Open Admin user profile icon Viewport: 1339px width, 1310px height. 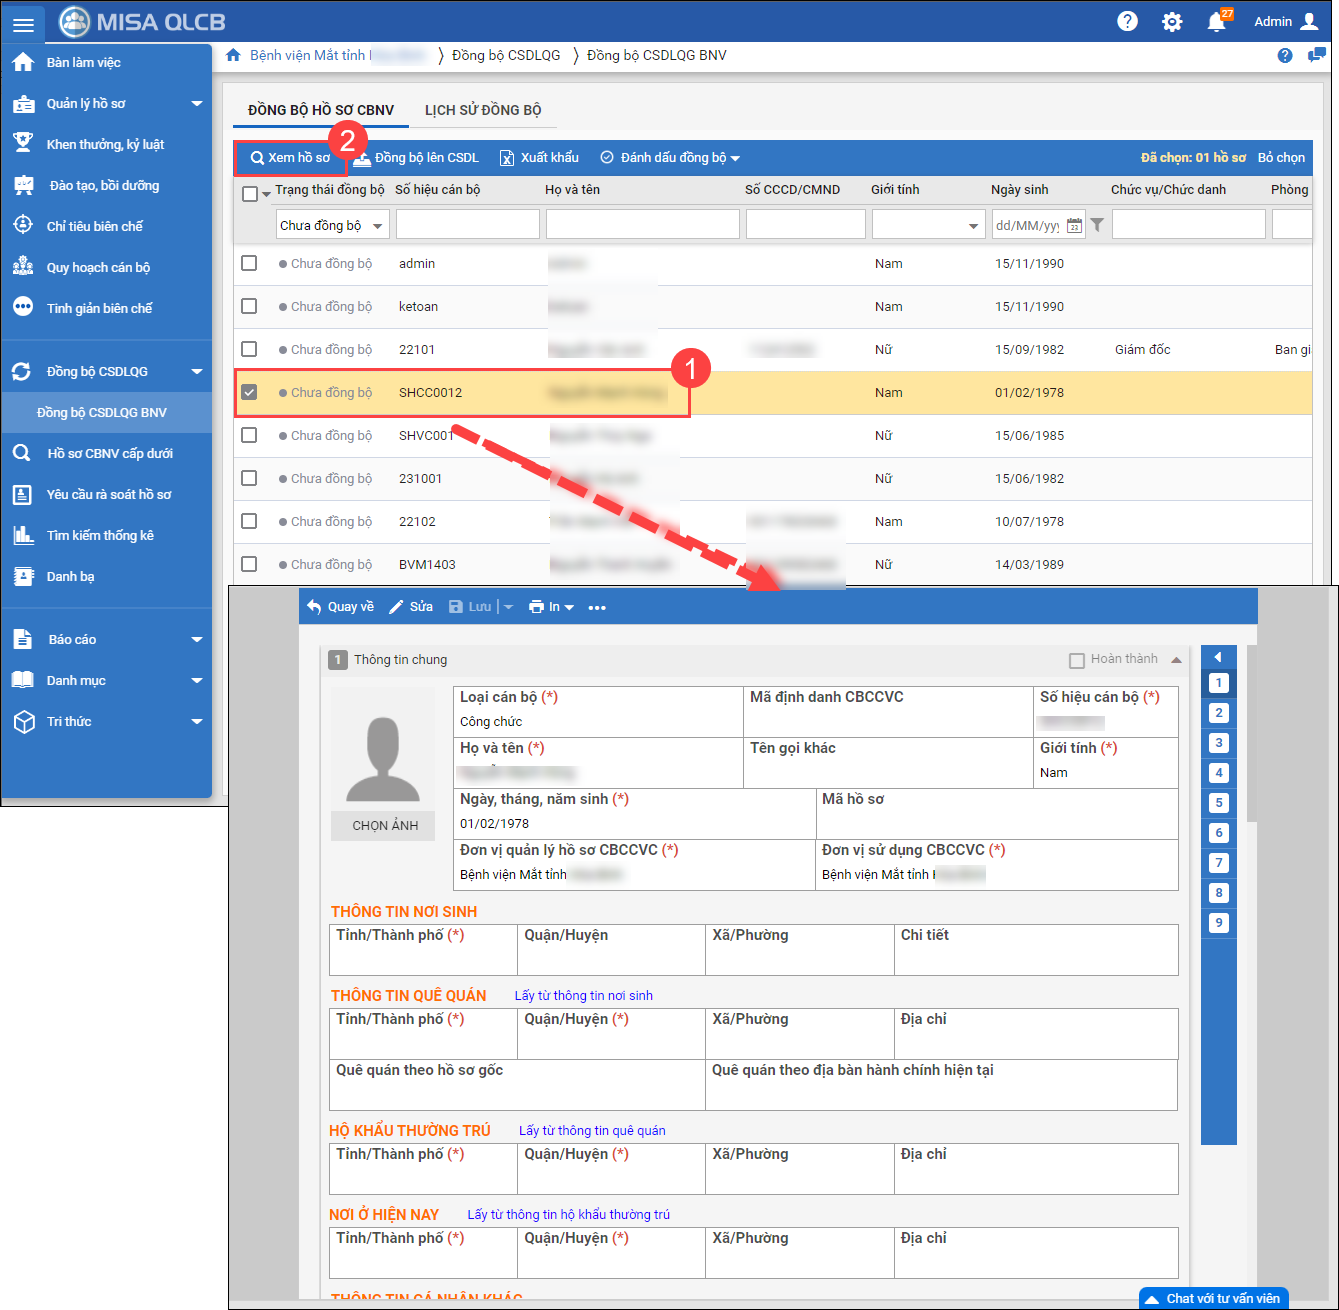point(1309,21)
